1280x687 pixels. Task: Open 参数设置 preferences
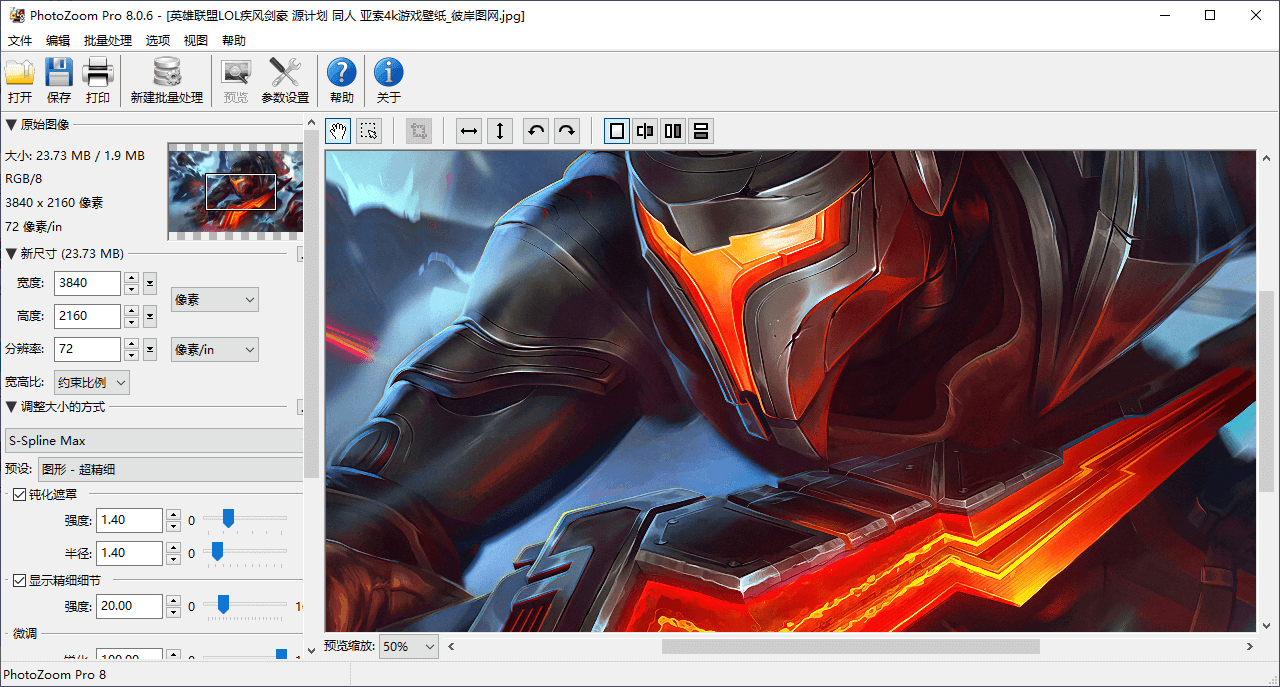coord(285,81)
